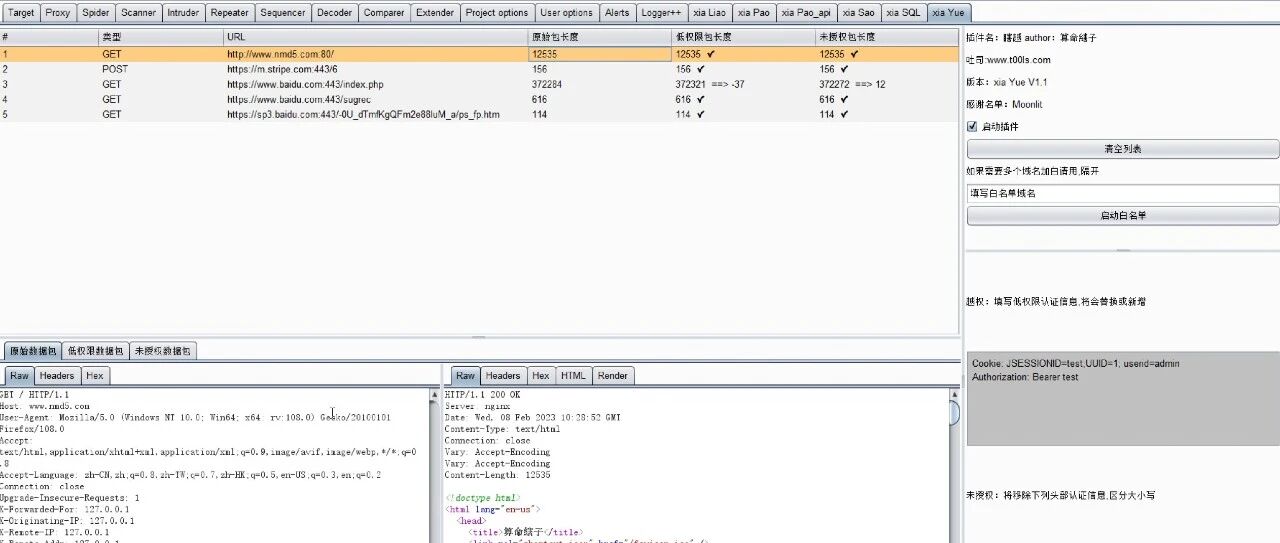Click the 启动白名单 button

[x=1123, y=216]
